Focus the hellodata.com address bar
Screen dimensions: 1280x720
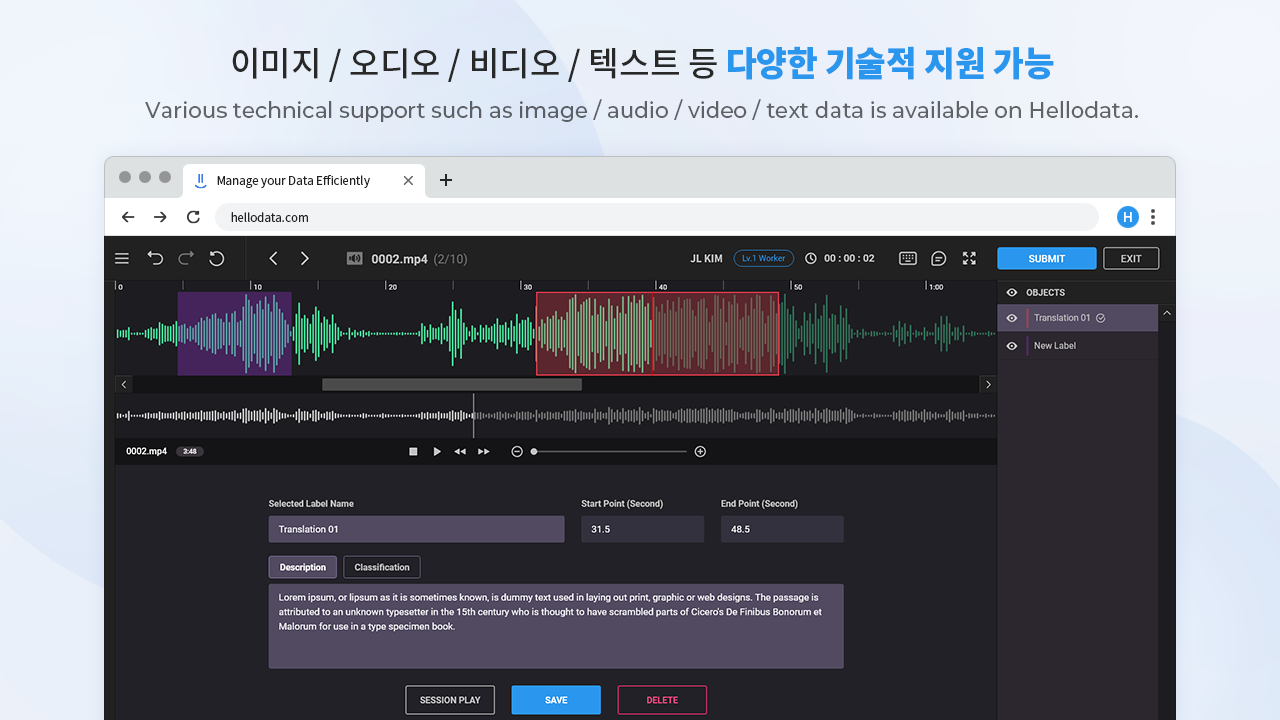pyautogui.click(x=656, y=217)
